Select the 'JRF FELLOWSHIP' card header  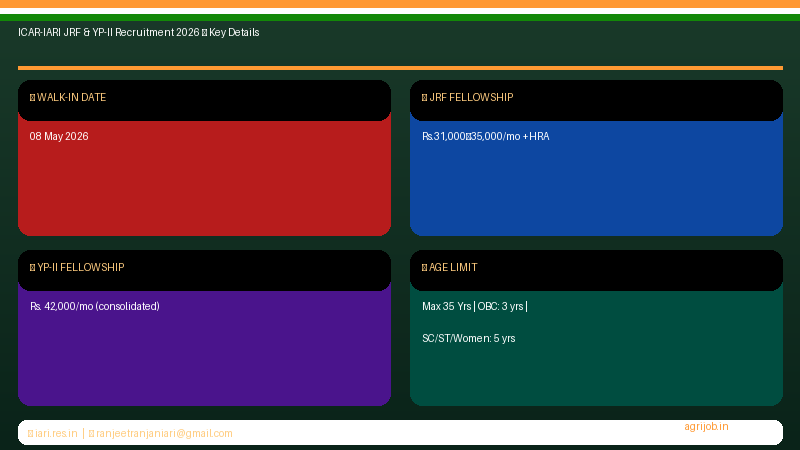pyautogui.click(x=596, y=100)
